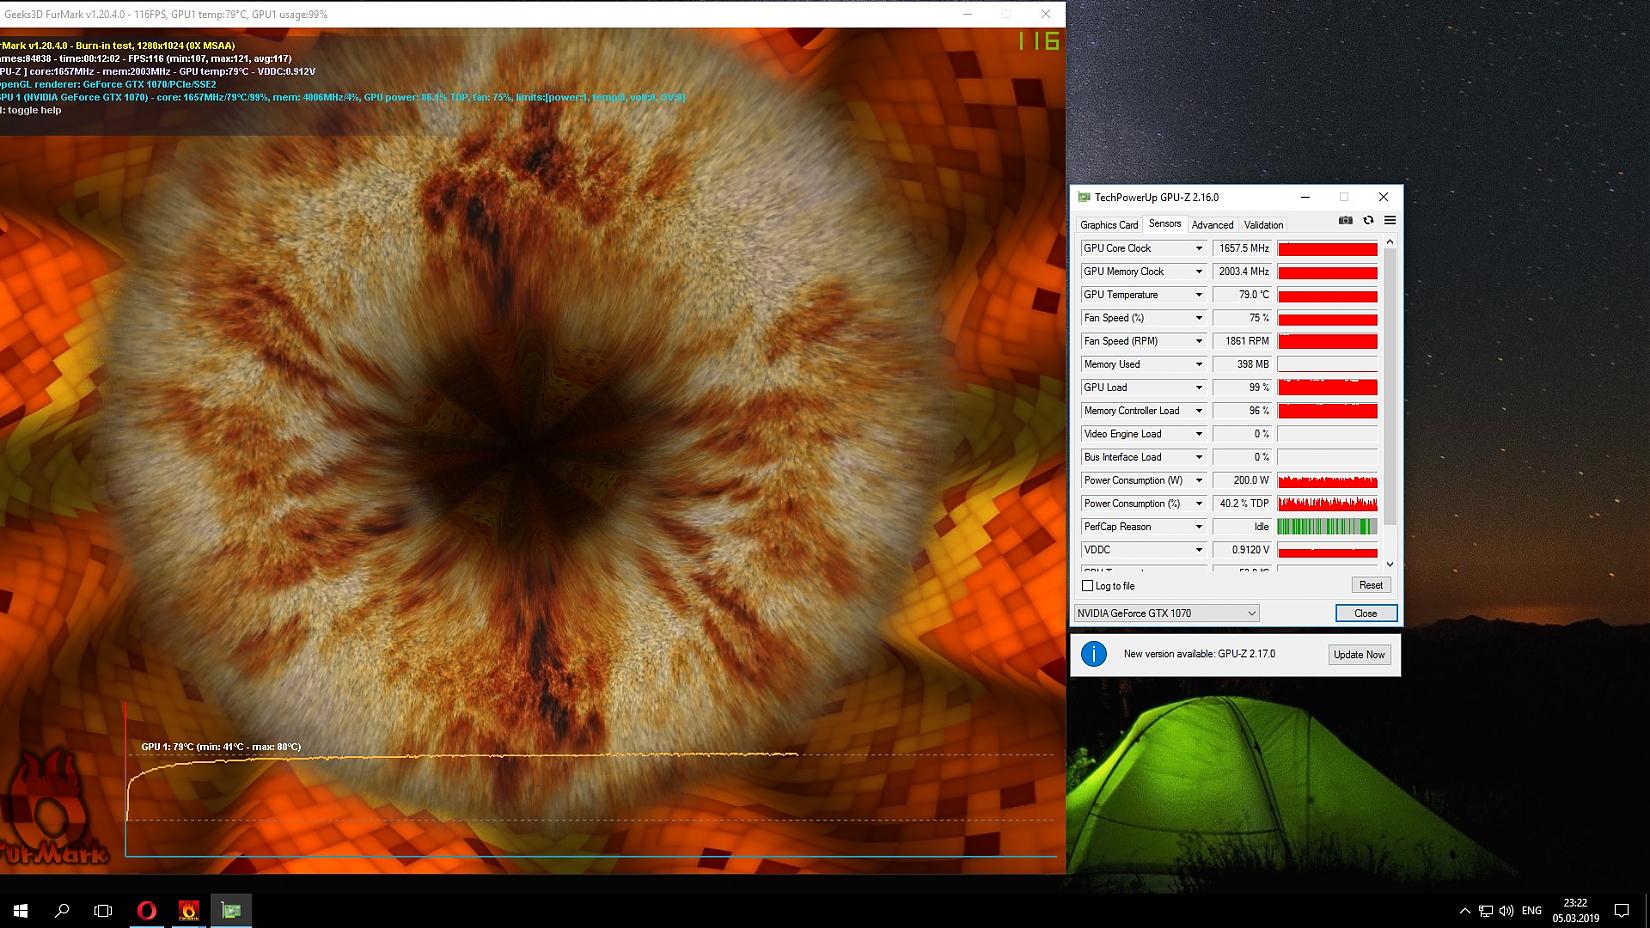Viewport: 1650px width, 928px height.
Task: Click the PerfCap Reason green graph
Action: [1328, 527]
